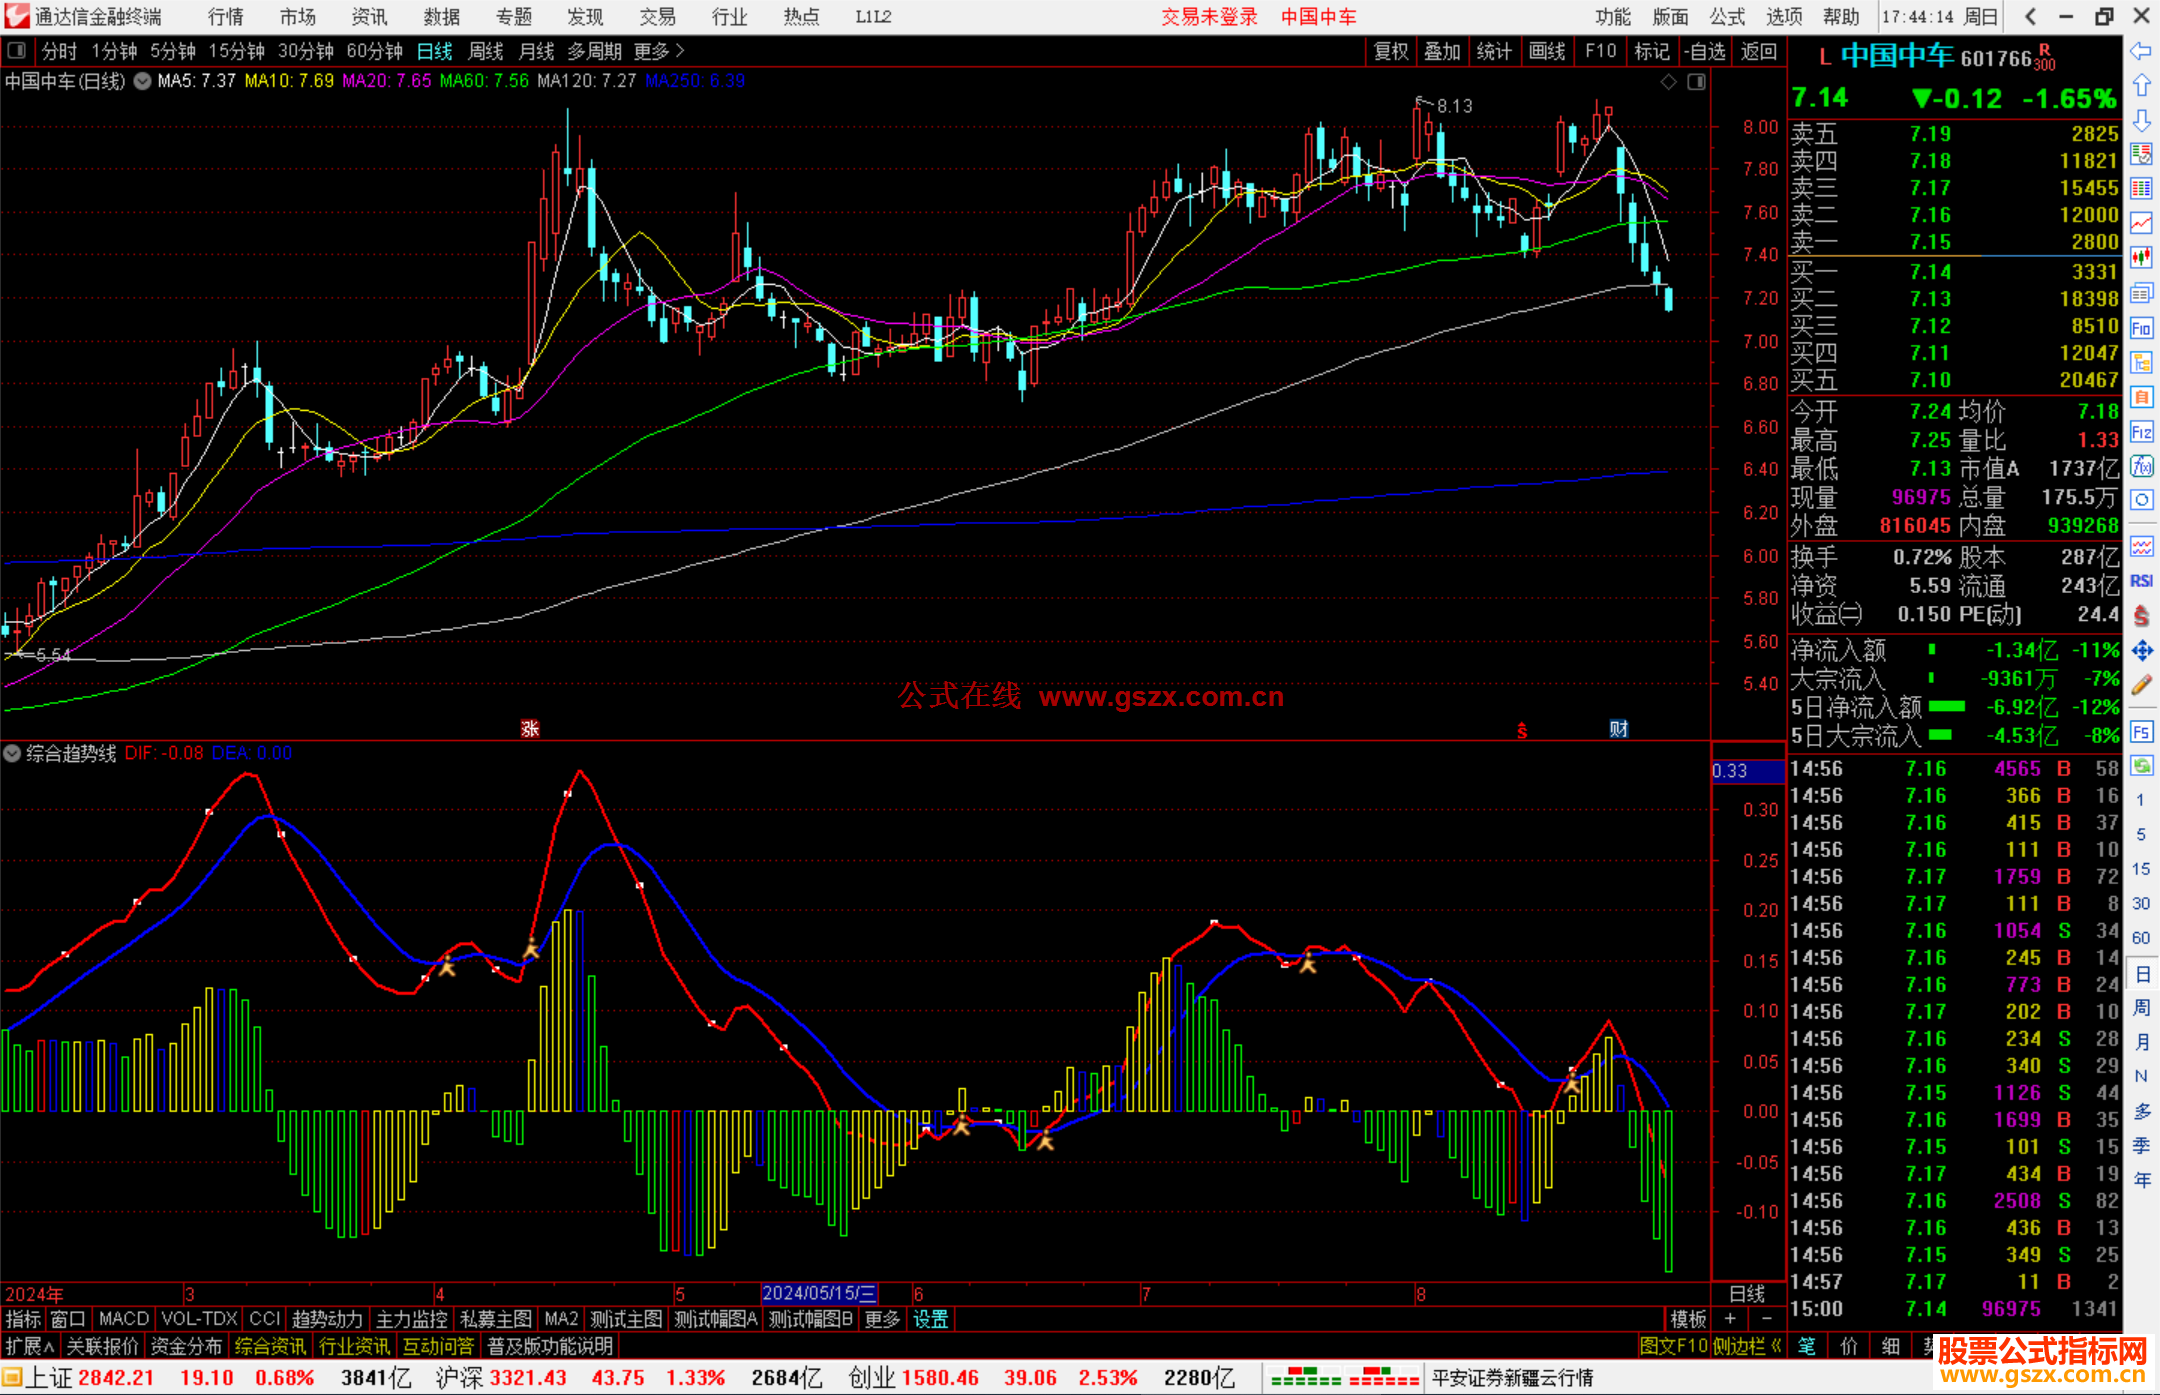Image resolution: width=2160 pixels, height=1395 pixels.
Task: Toggle side panel icon at chart top-right
Action: tap(1696, 82)
